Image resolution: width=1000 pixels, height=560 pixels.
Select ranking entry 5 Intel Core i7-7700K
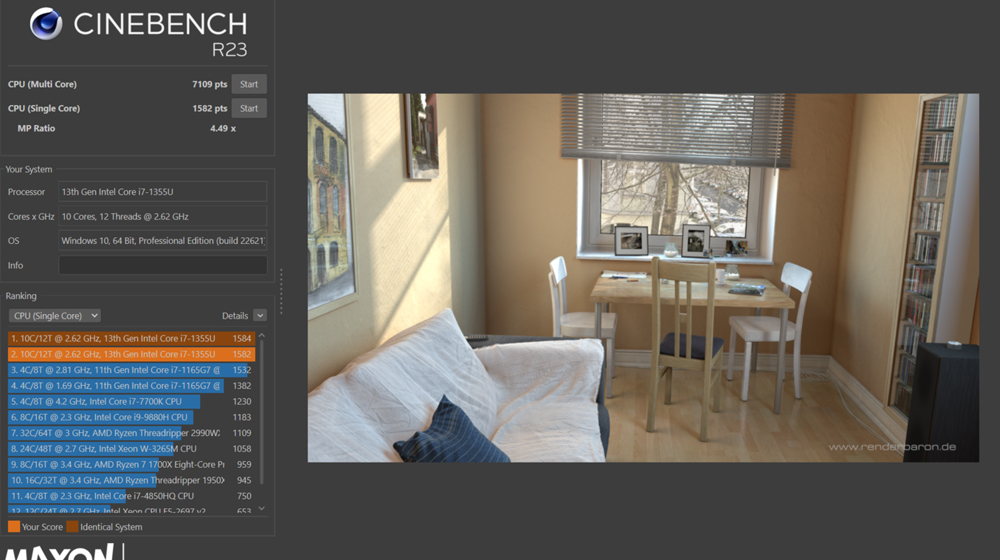[x=131, y=402]
